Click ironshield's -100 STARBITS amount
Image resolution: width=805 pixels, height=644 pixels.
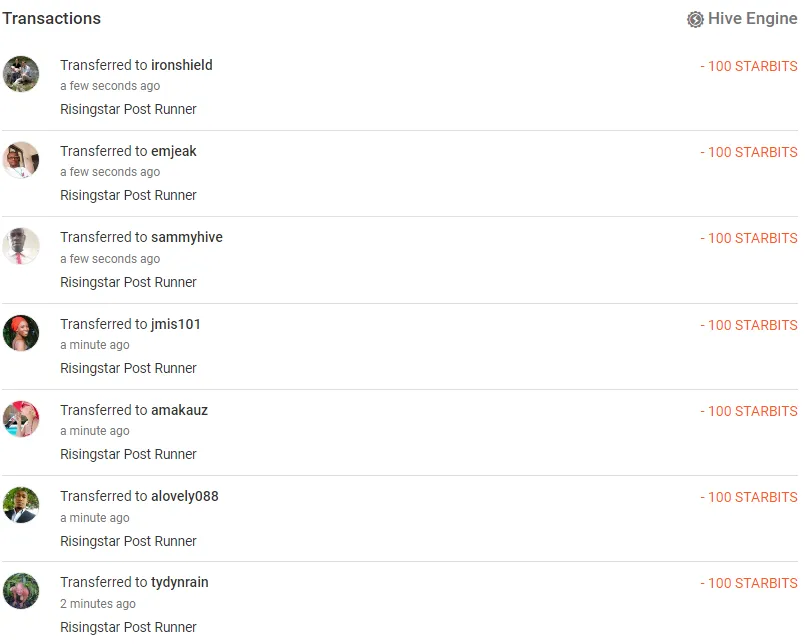coord(748,66)
